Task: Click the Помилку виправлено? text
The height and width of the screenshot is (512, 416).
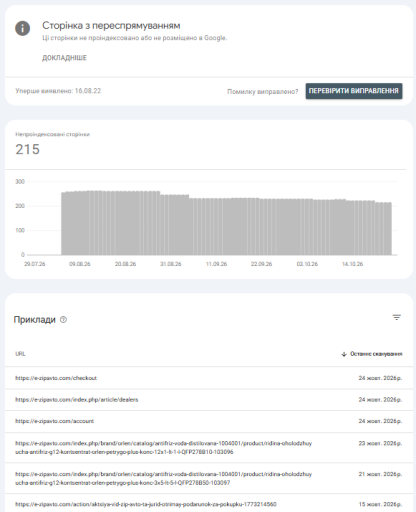Action: pyautogui.click(x=263, y=91)
